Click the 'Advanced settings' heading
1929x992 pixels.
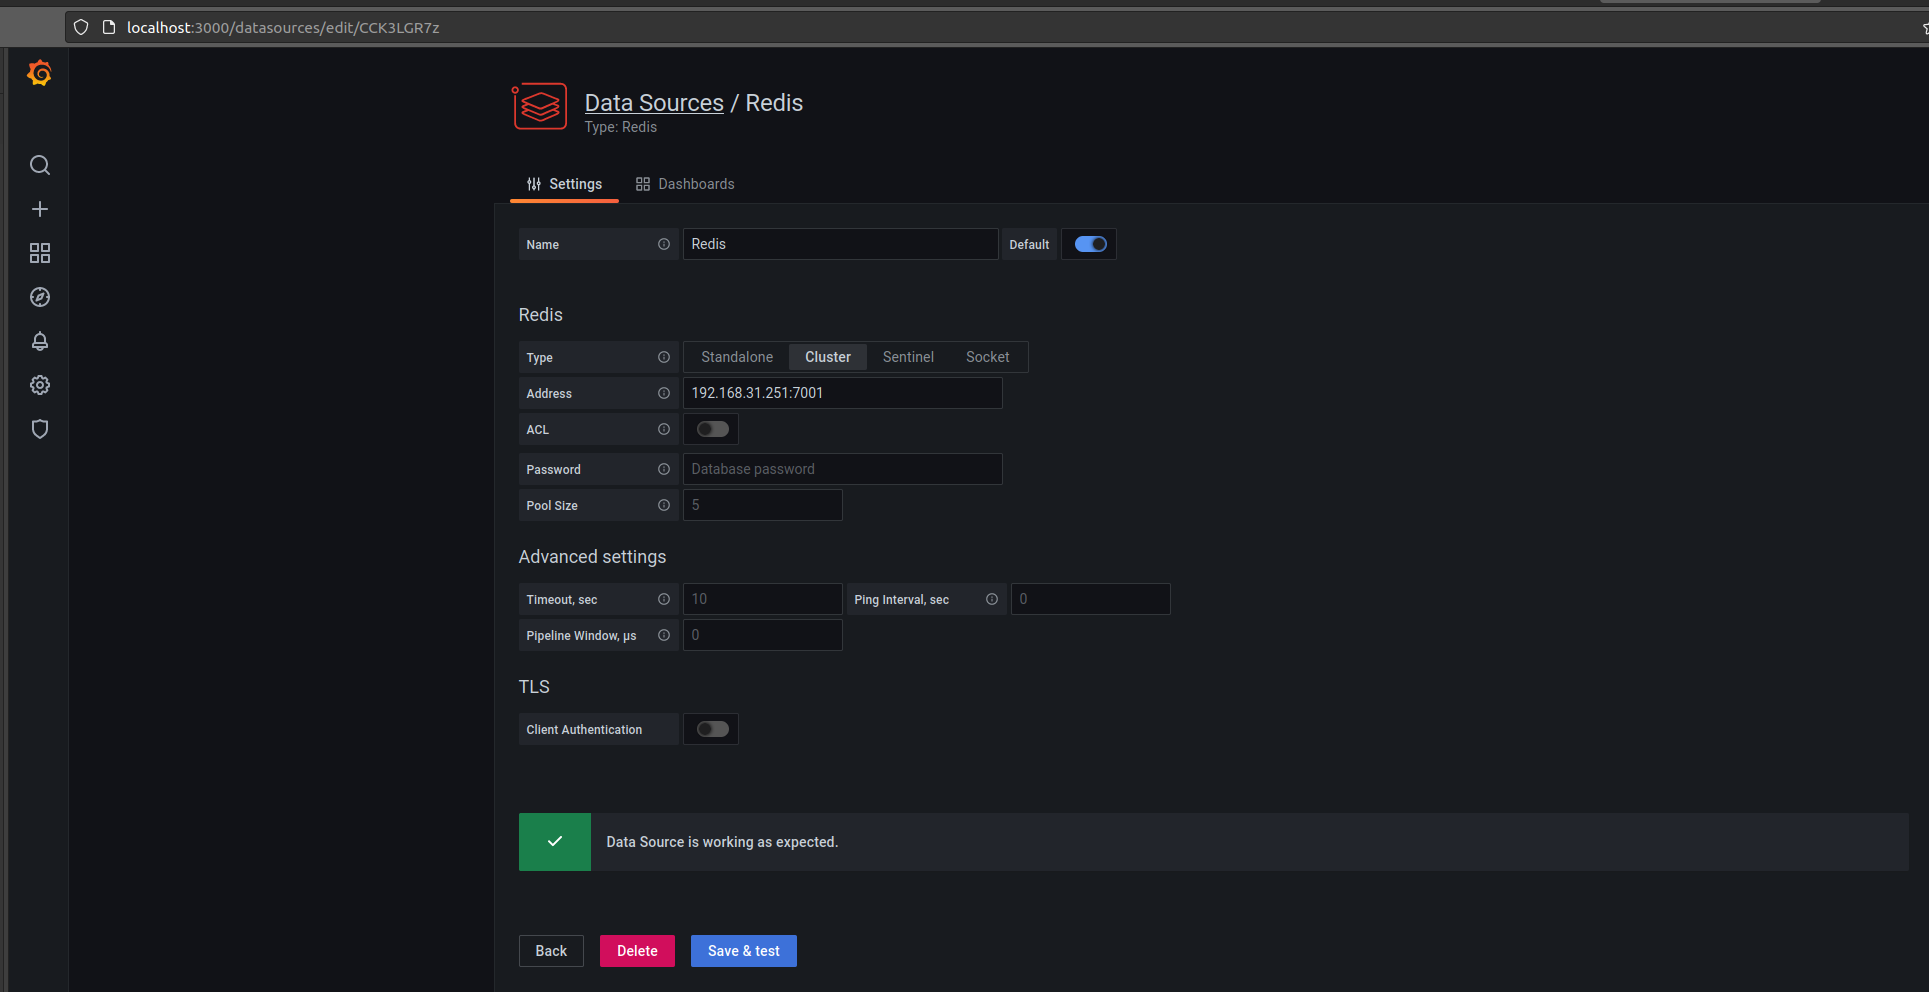click(x=592, y=557)
